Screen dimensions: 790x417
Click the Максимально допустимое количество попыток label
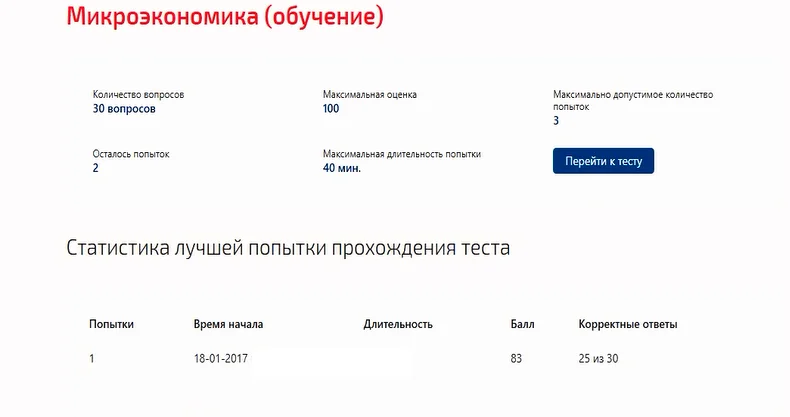pos(633,101)
